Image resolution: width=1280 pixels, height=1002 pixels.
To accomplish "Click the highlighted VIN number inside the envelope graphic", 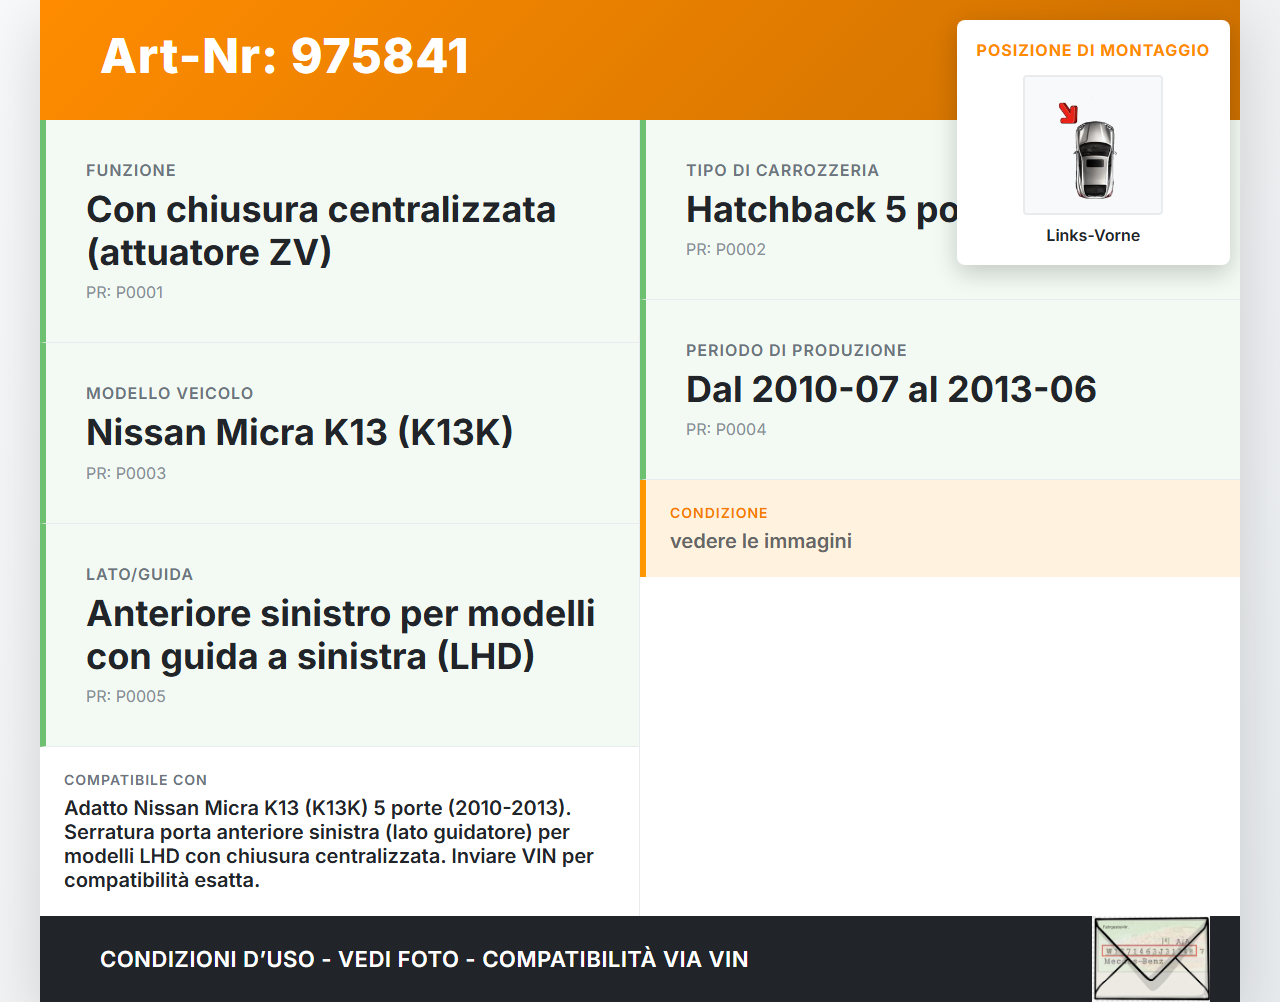I will pos(1147,950).
